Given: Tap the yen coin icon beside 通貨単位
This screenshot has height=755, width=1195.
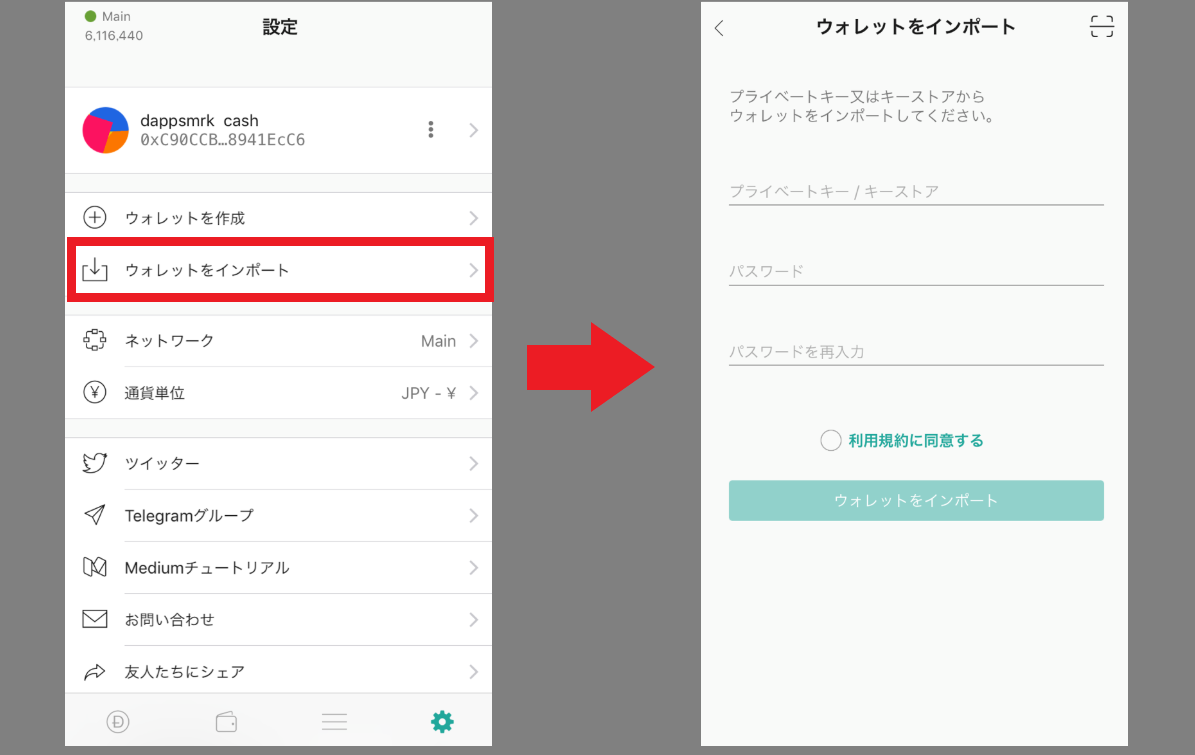Looking at the screenshot, I should [95, 392].
